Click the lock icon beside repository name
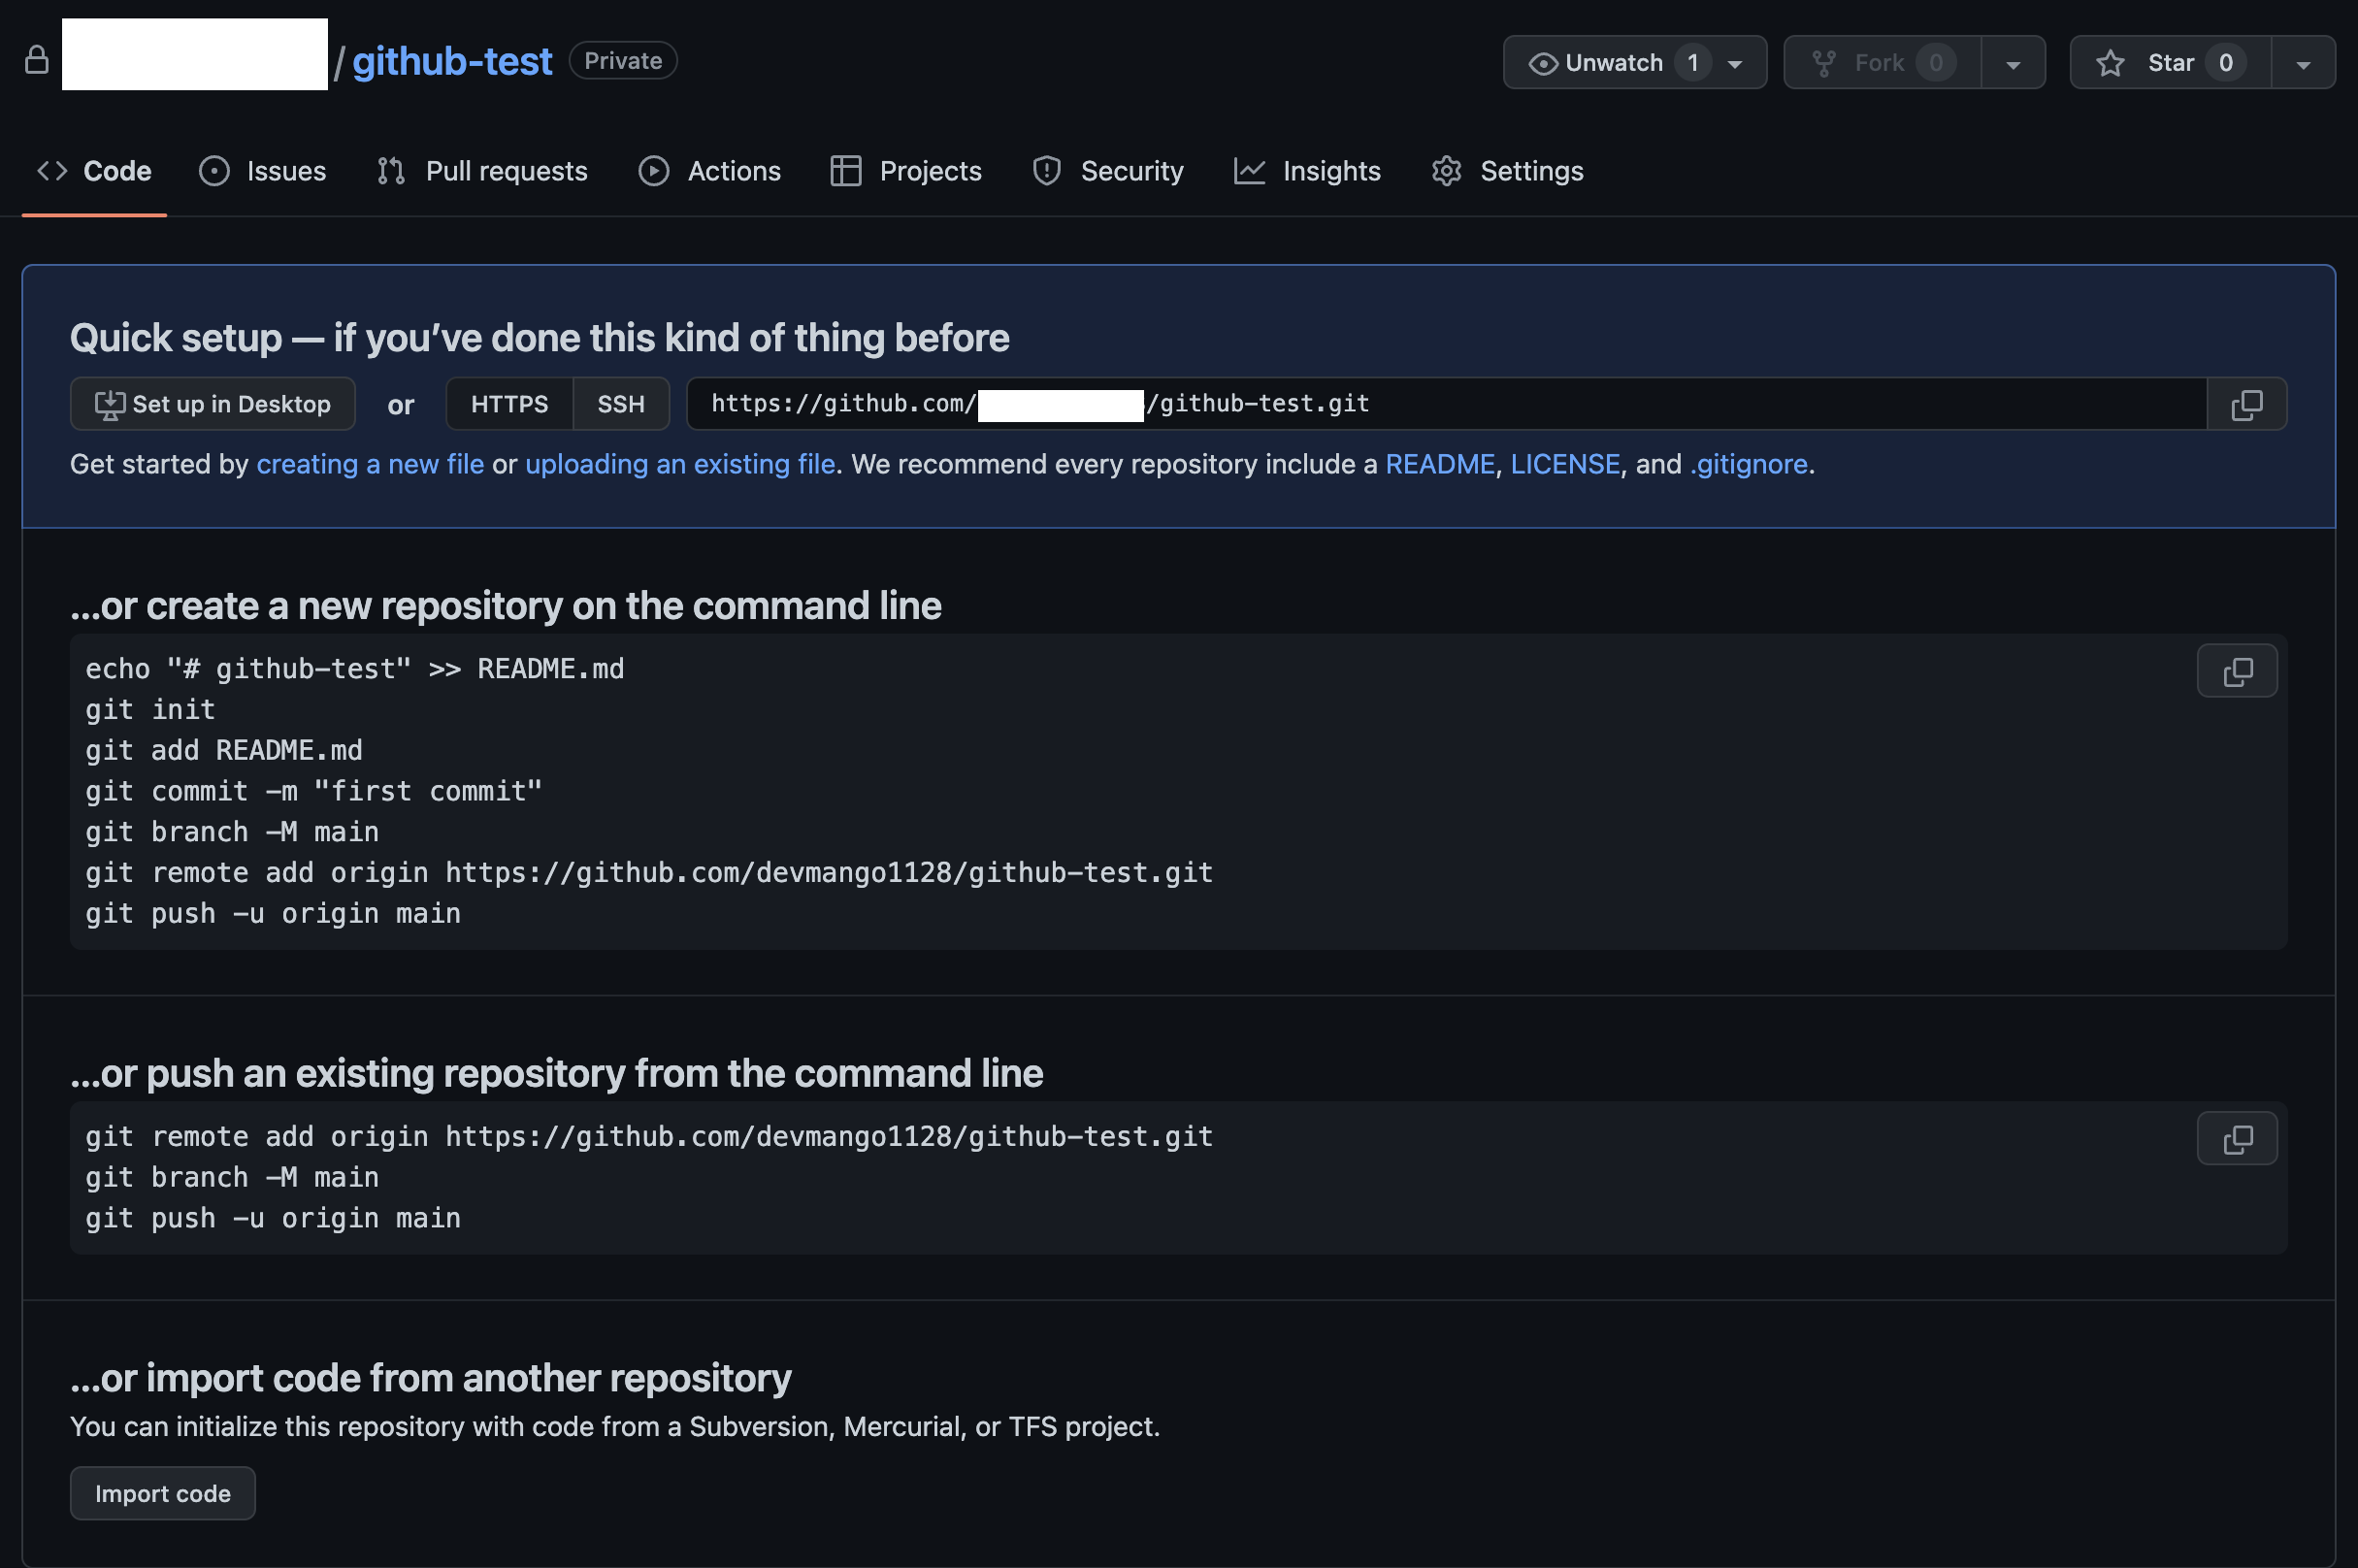Image resolution: width=2358 pixels, height=1568 pixels. pos(37,61)
